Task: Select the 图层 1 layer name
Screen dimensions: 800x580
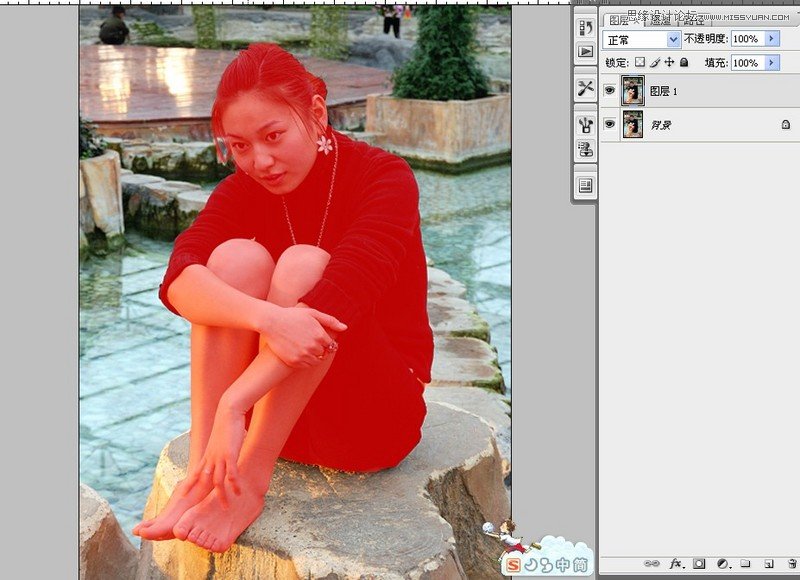Action: tap(664, 91)
